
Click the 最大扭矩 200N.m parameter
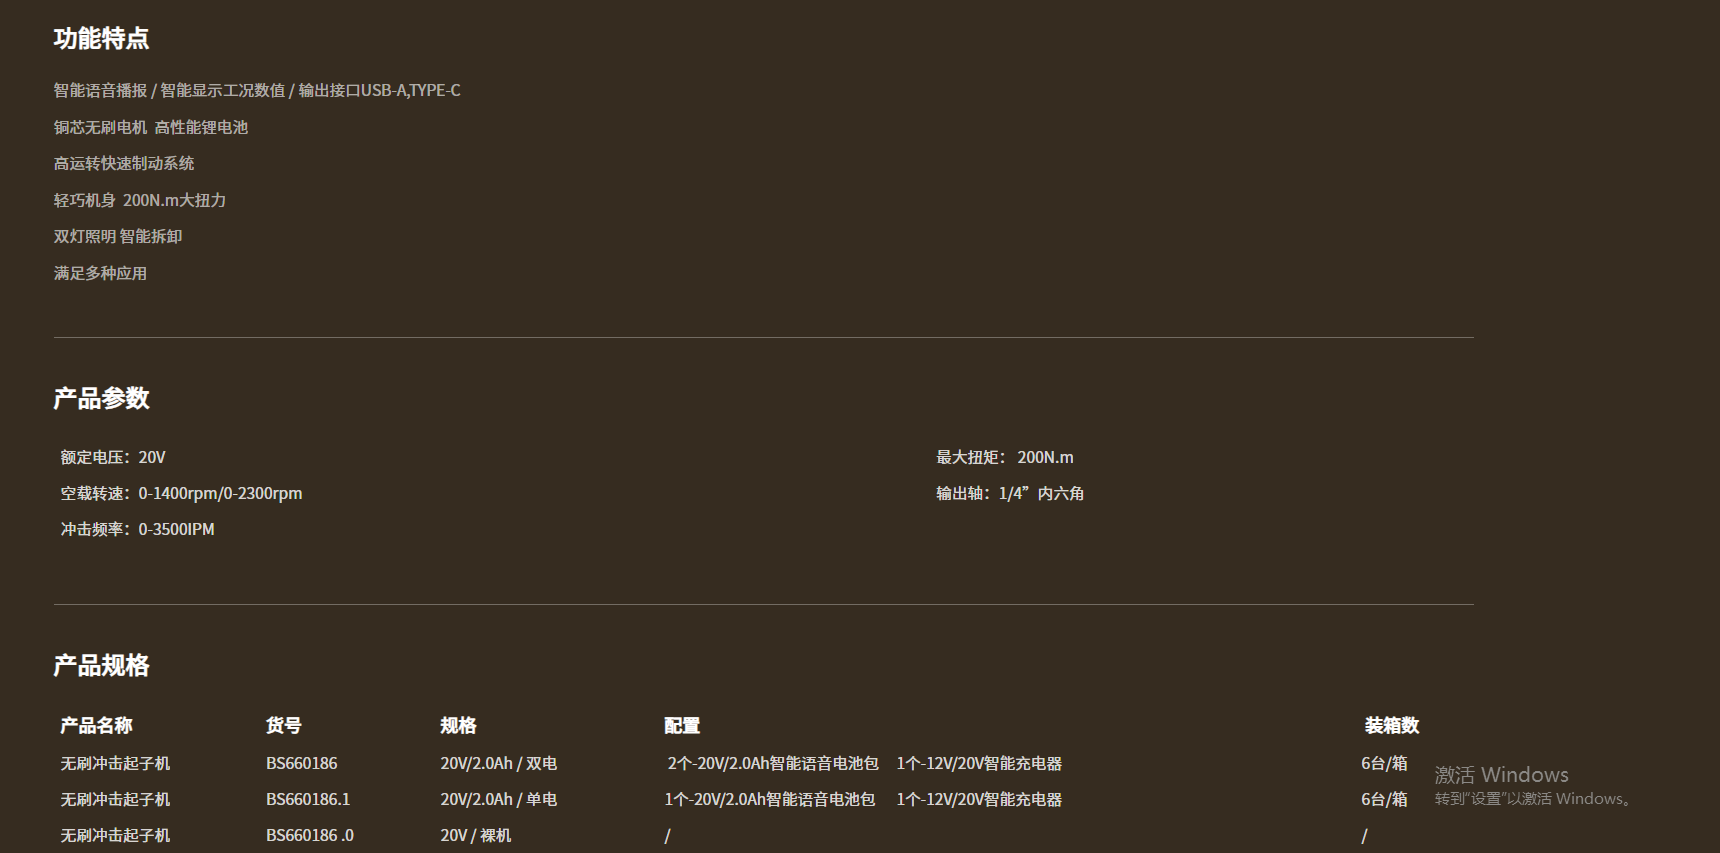[1004, 457]
